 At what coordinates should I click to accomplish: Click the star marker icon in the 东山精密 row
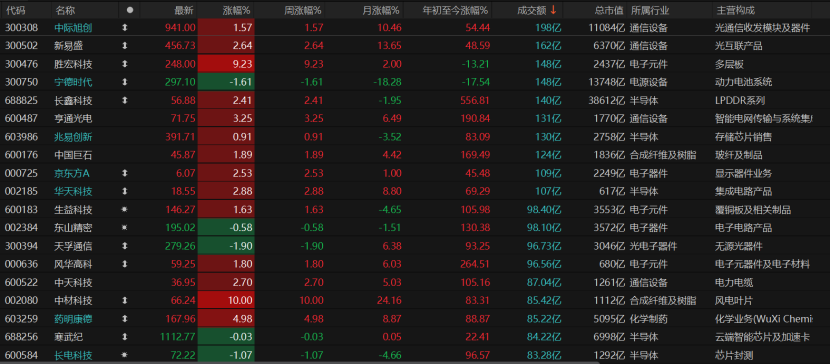[125, 228]
